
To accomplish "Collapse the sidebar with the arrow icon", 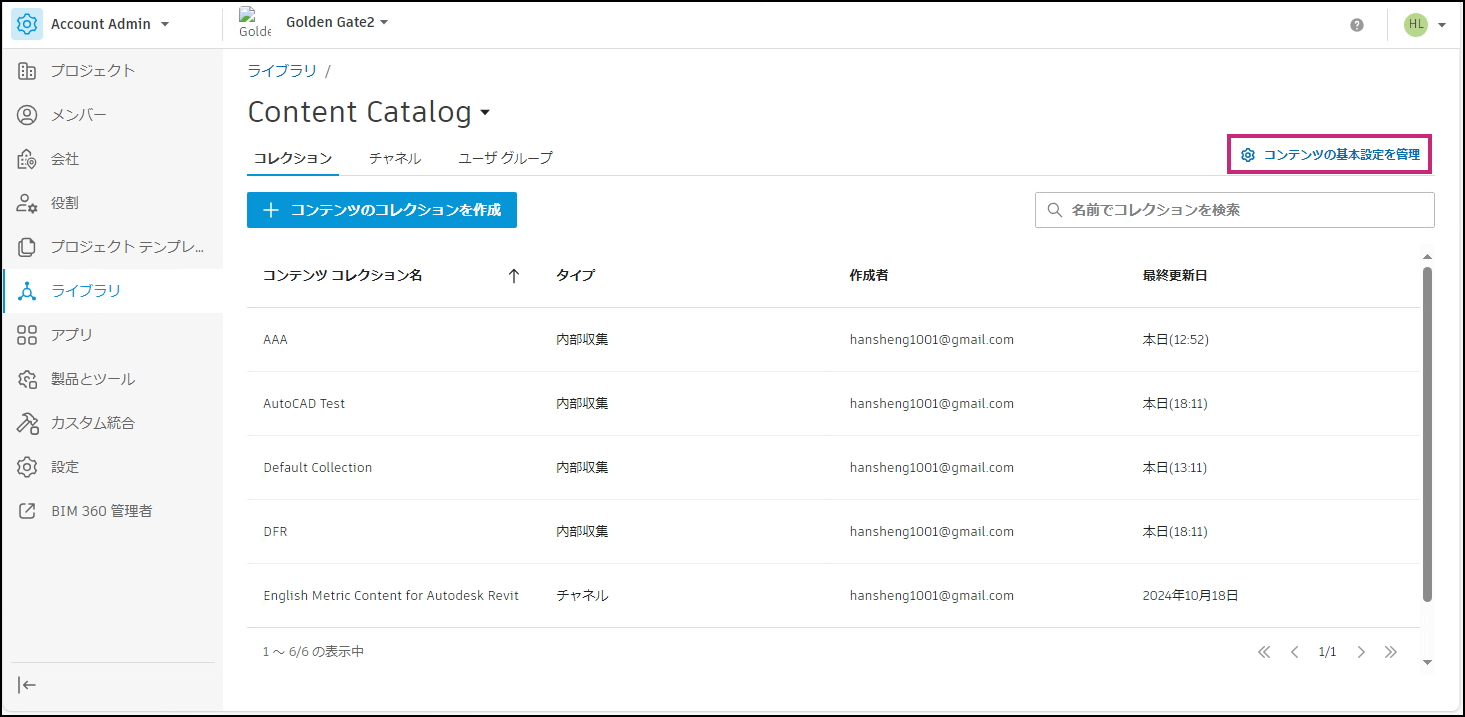I will (28, 685).
